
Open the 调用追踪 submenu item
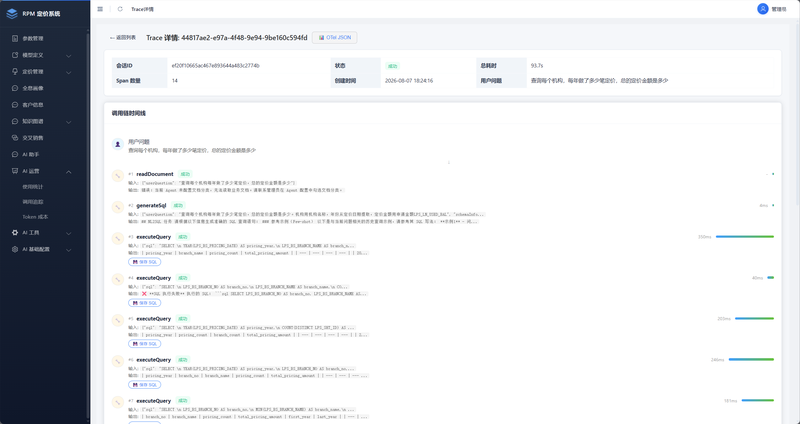(x=33, y=202)
